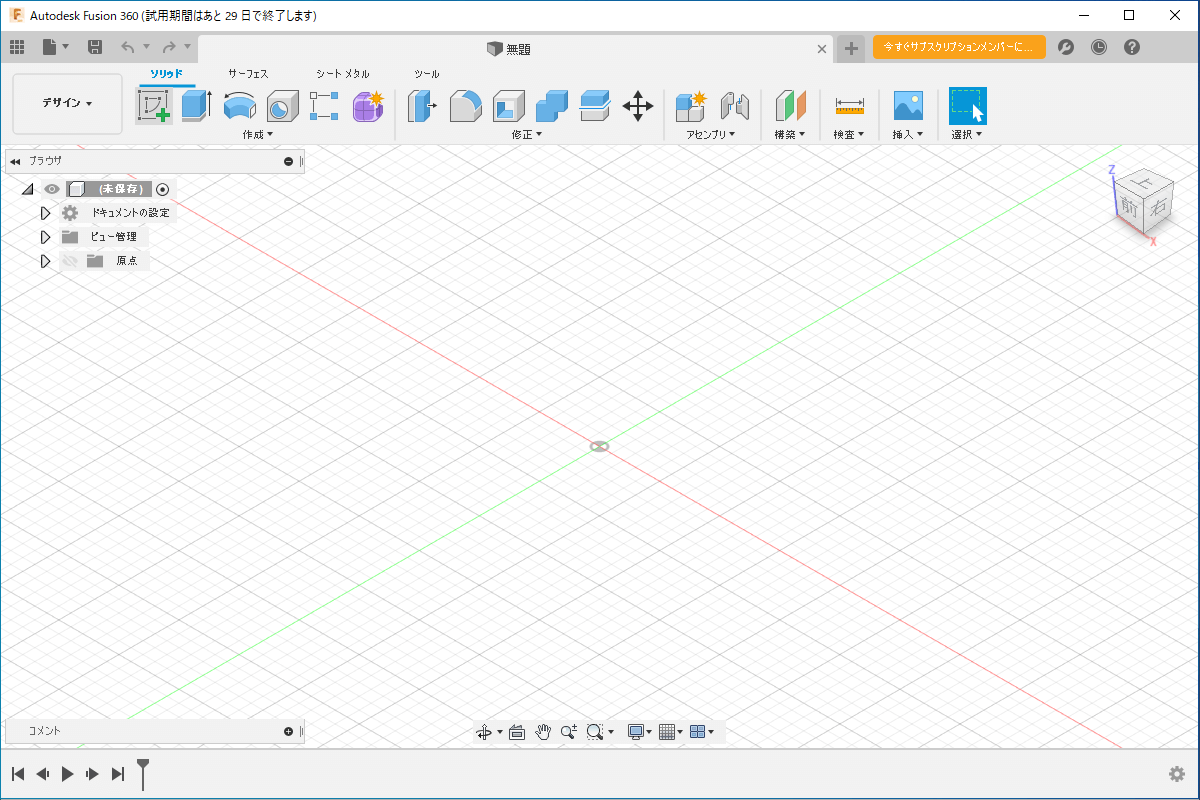Viewport: 1200px width, 800px height.
Task: Select the Create Form purple tool
Action: pyautogui.click(x=368, y=106)
